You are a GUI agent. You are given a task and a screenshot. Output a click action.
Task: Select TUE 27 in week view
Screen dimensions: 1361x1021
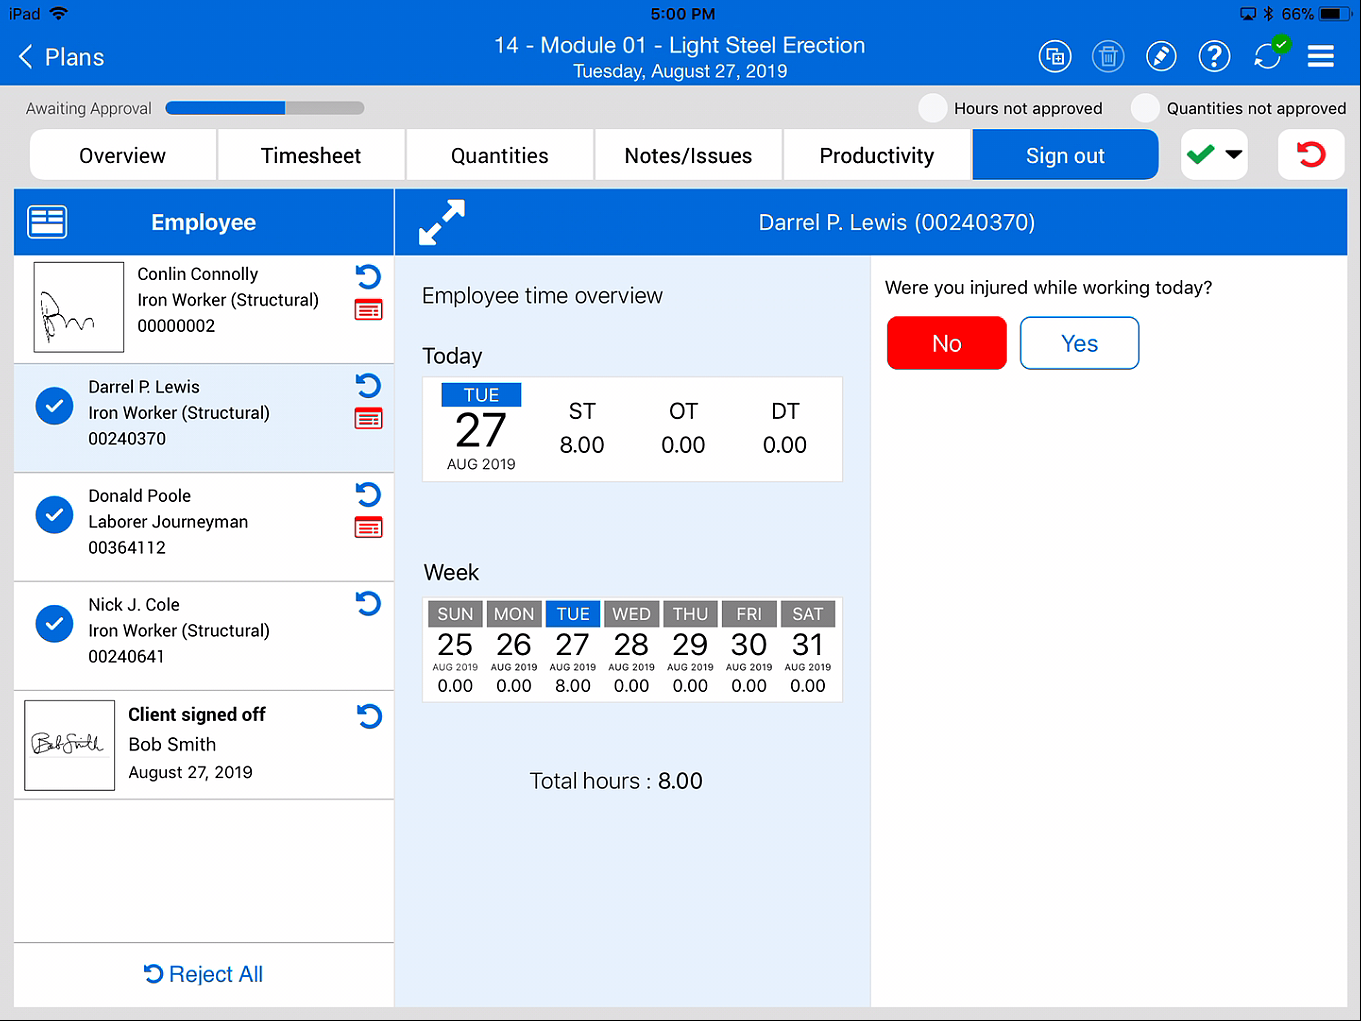573,648
